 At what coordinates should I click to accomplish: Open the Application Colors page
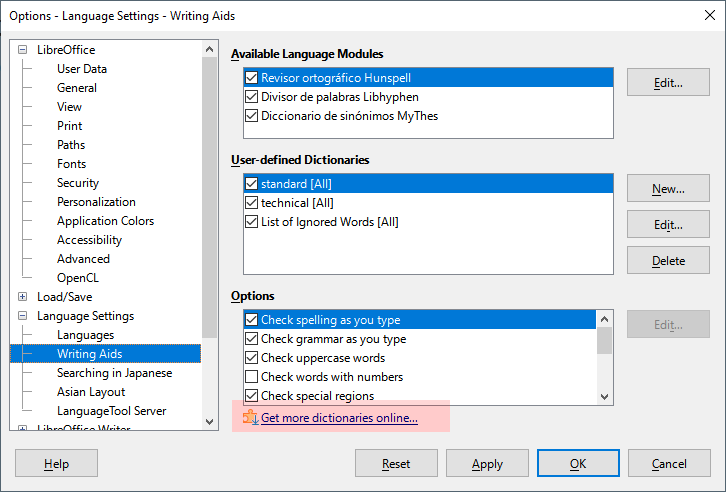click(x=105, y=221)
